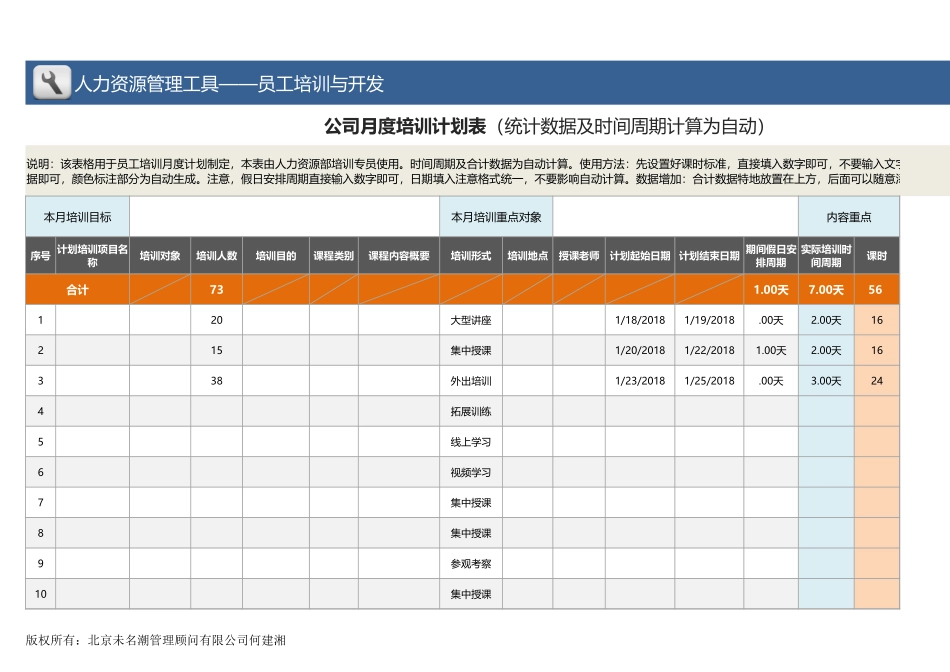Screen dimensions: 950x672
Task: Click the total class hours value 56
Action: click(x=875, y=290)
